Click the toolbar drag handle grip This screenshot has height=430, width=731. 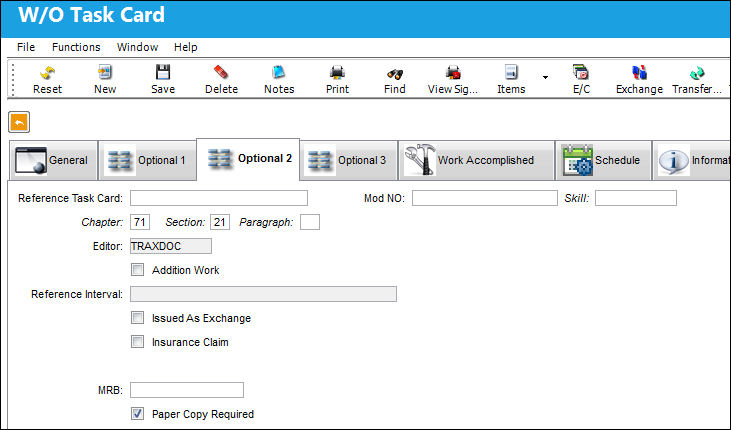[x=13, y=79]
